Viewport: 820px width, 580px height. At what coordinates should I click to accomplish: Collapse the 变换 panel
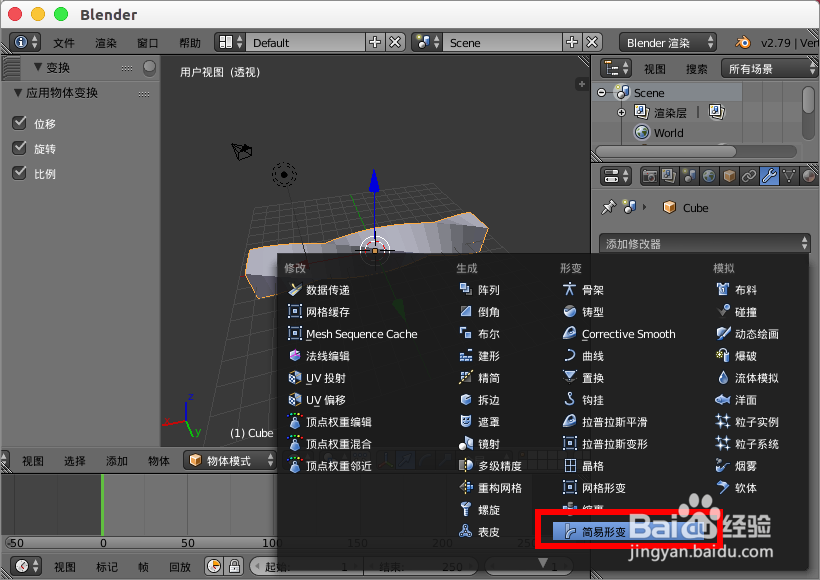[x=38, y=67]
